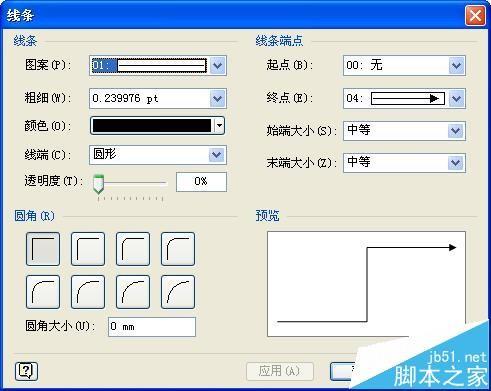491x391 pixels.
Task: Choose the second rounding style, second row
Action: coord(88,292)
